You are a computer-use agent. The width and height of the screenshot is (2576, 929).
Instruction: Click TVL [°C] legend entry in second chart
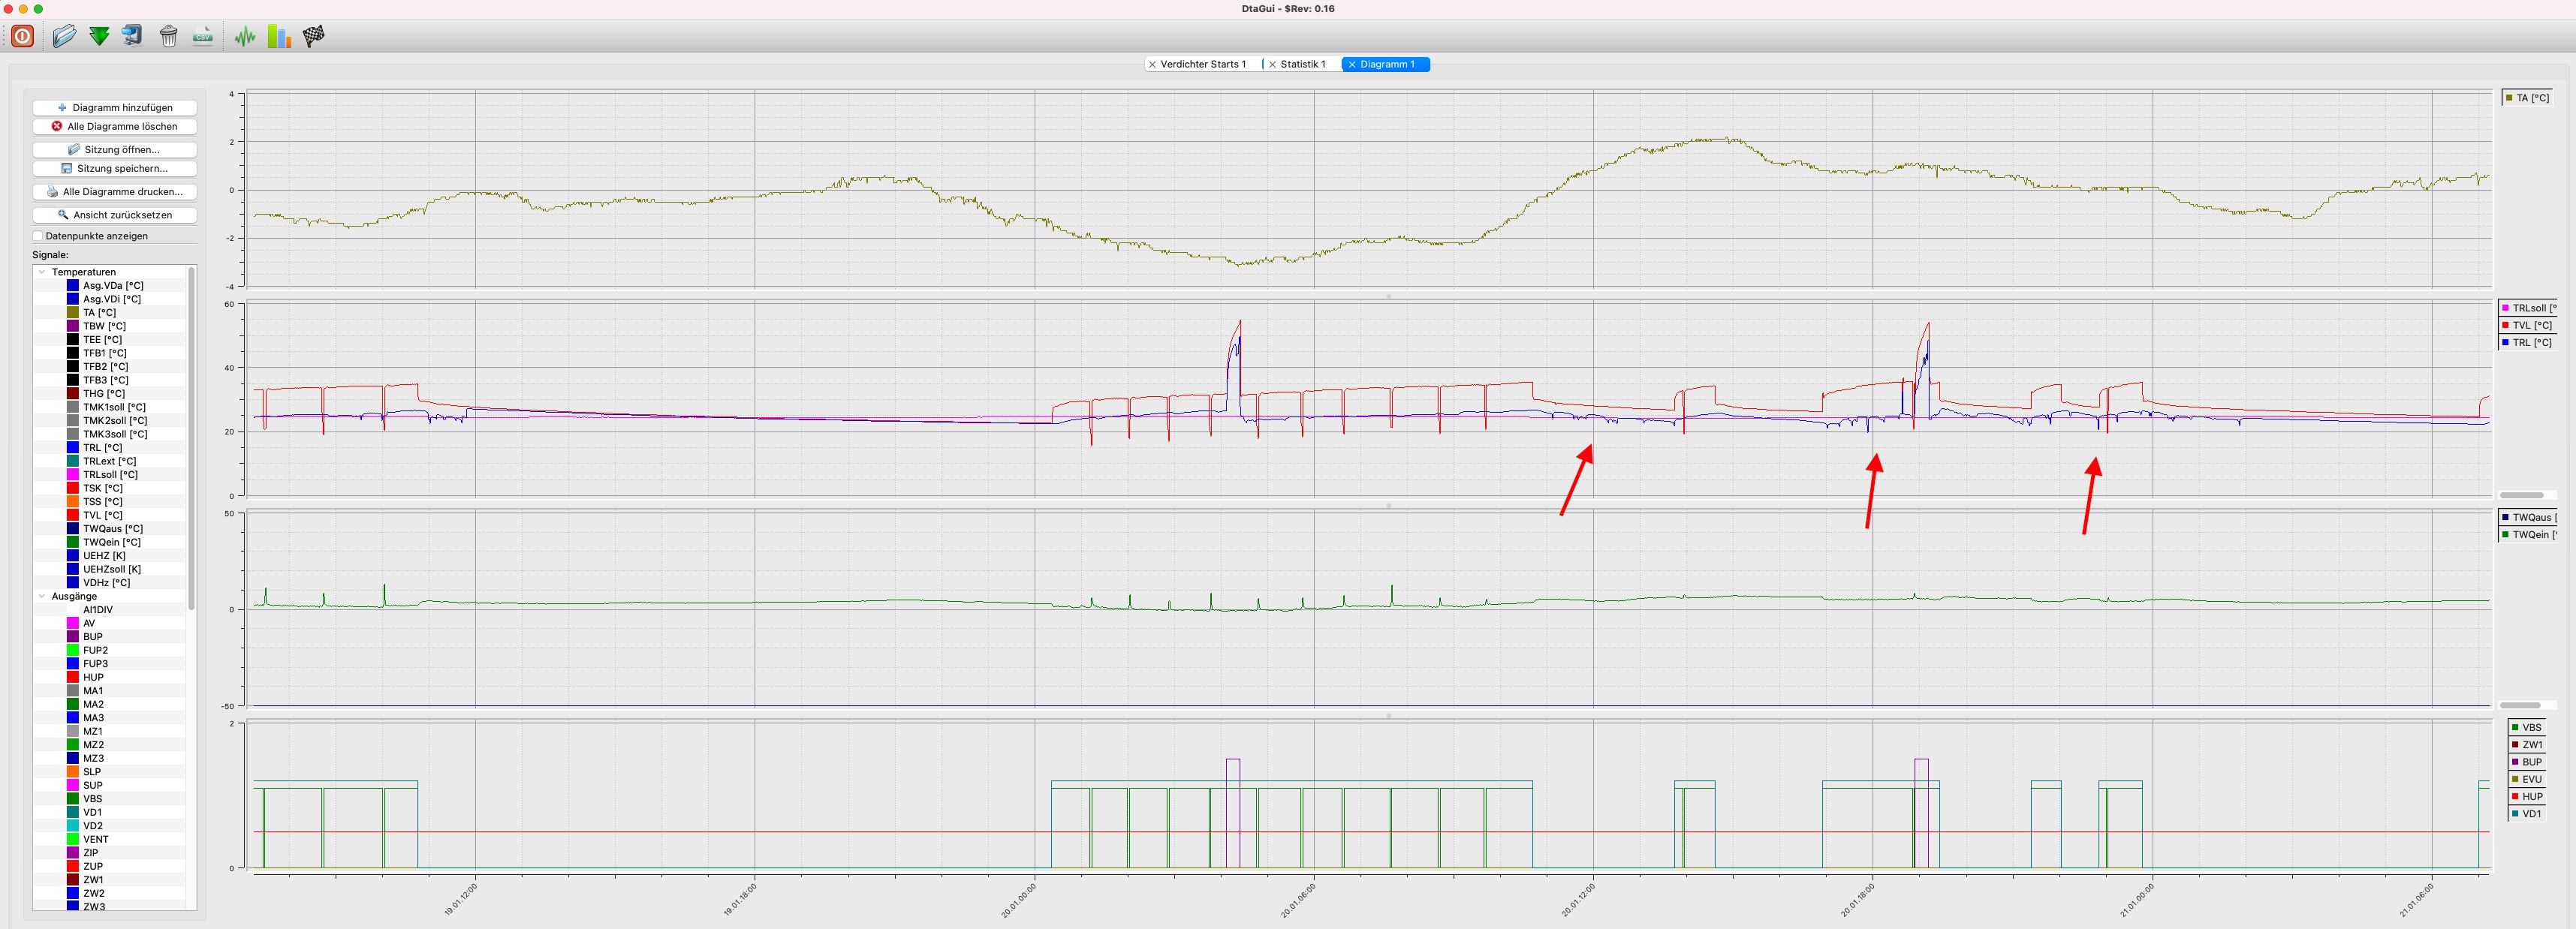pyautogui.click(x=2528, y=325)
